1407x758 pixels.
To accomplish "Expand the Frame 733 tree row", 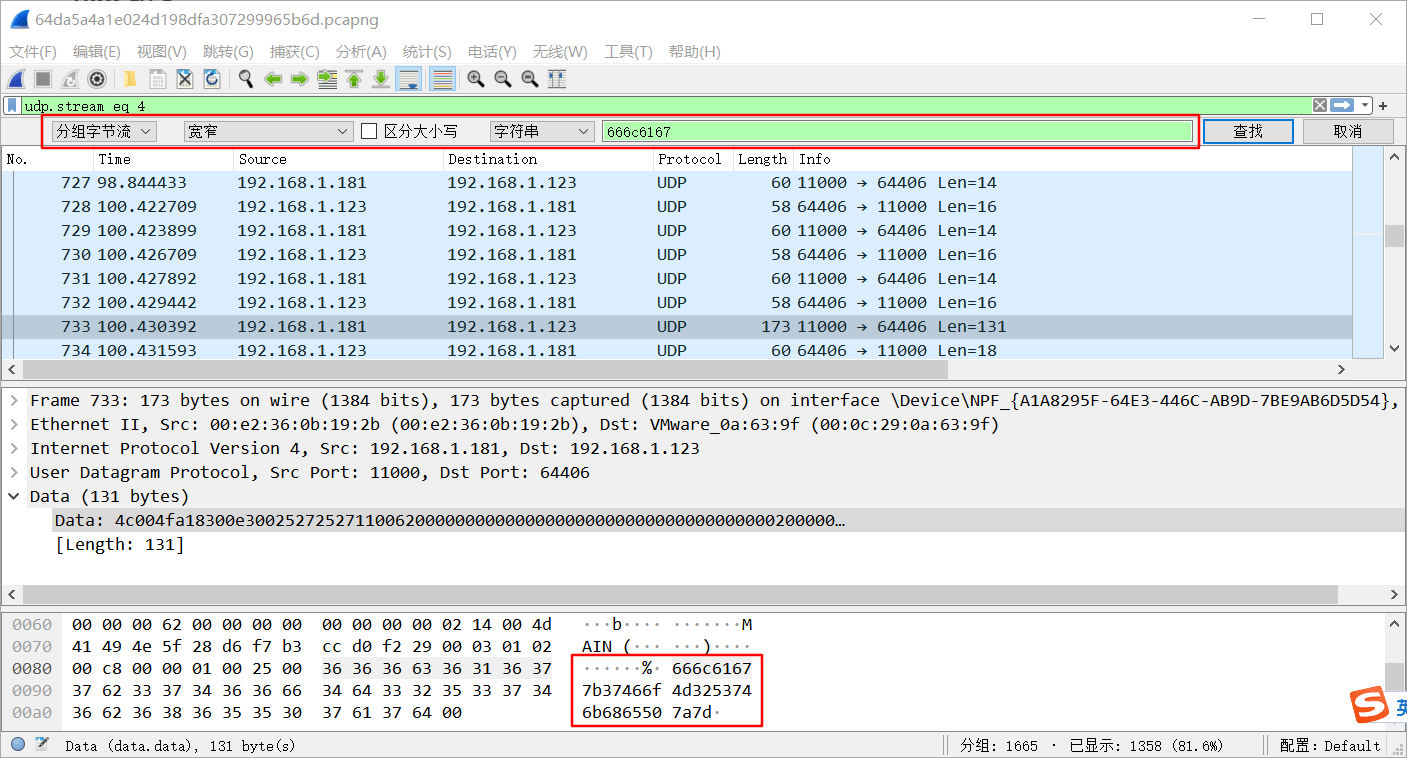I will pyautogui.click(x=14, y=400).
